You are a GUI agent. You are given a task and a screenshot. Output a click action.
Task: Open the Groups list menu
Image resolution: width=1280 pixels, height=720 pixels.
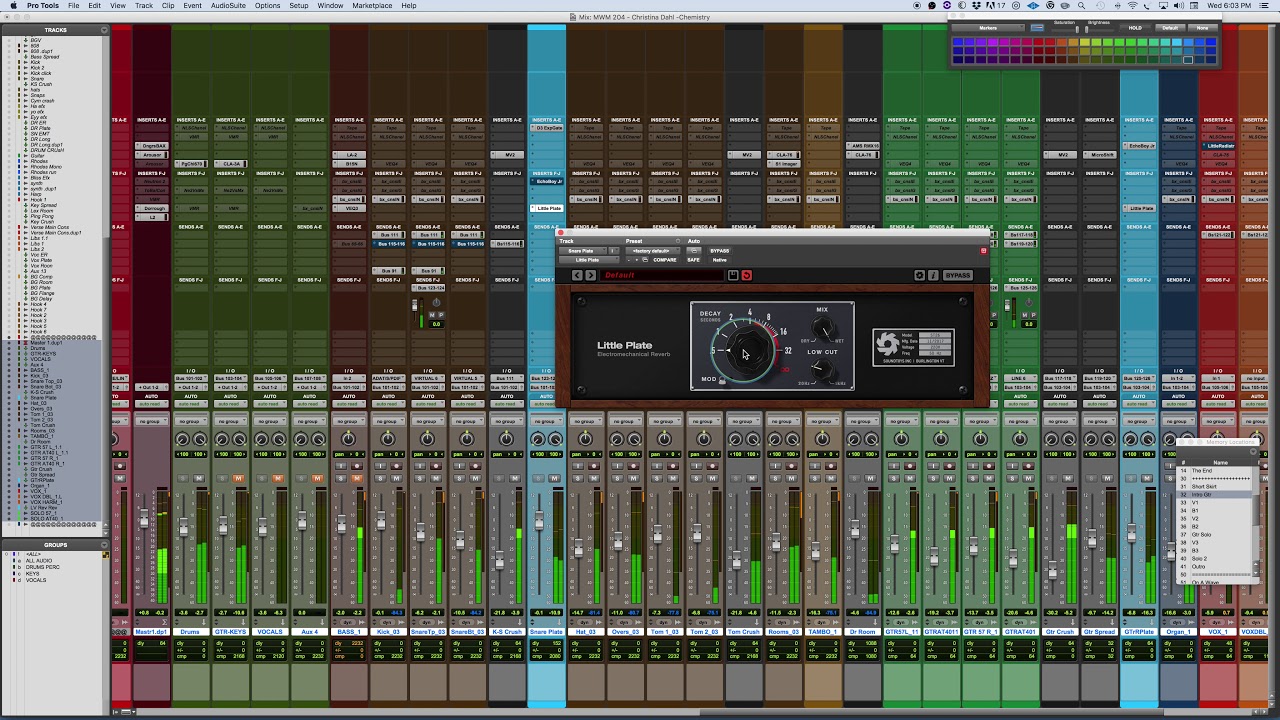click(104, 545)
